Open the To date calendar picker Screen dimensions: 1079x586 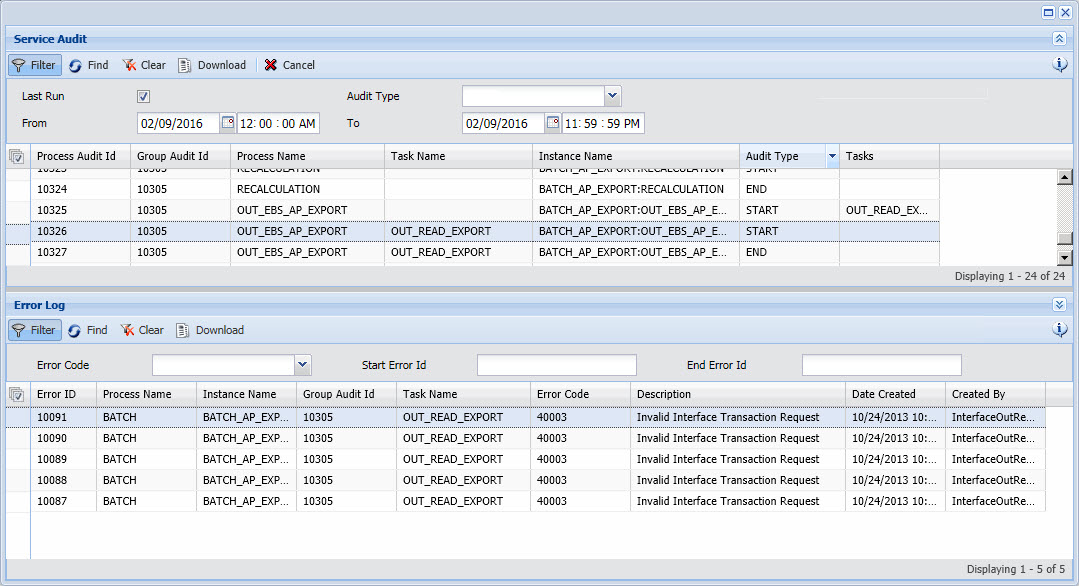pyautogui.click(x=552, y=123)
